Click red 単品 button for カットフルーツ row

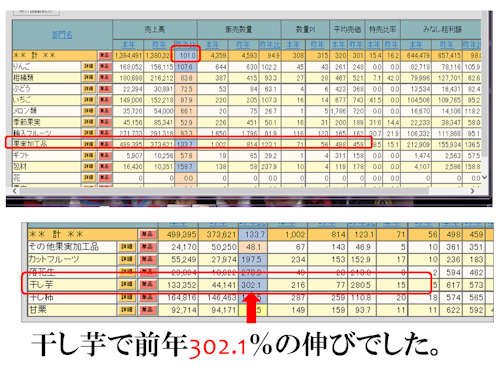click(148, 259)
